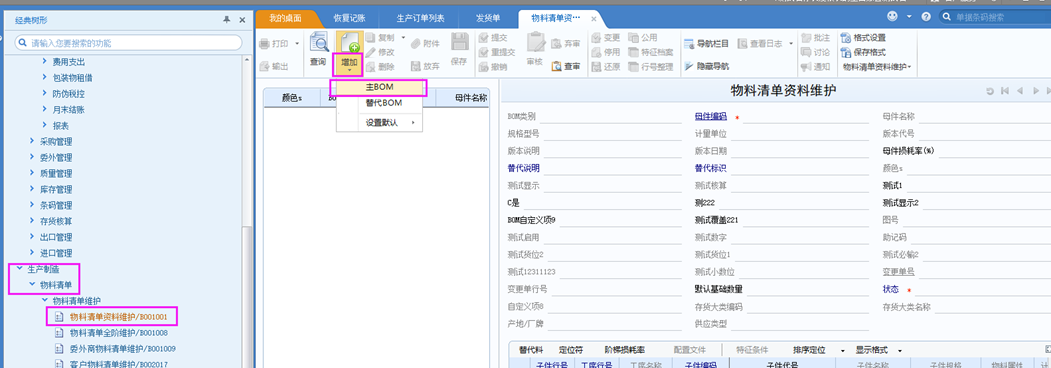The height and width of the screenshot is (368, 1051).
Task: Click the function search input field
Action: pyautogui.click(x=128, y=43)
